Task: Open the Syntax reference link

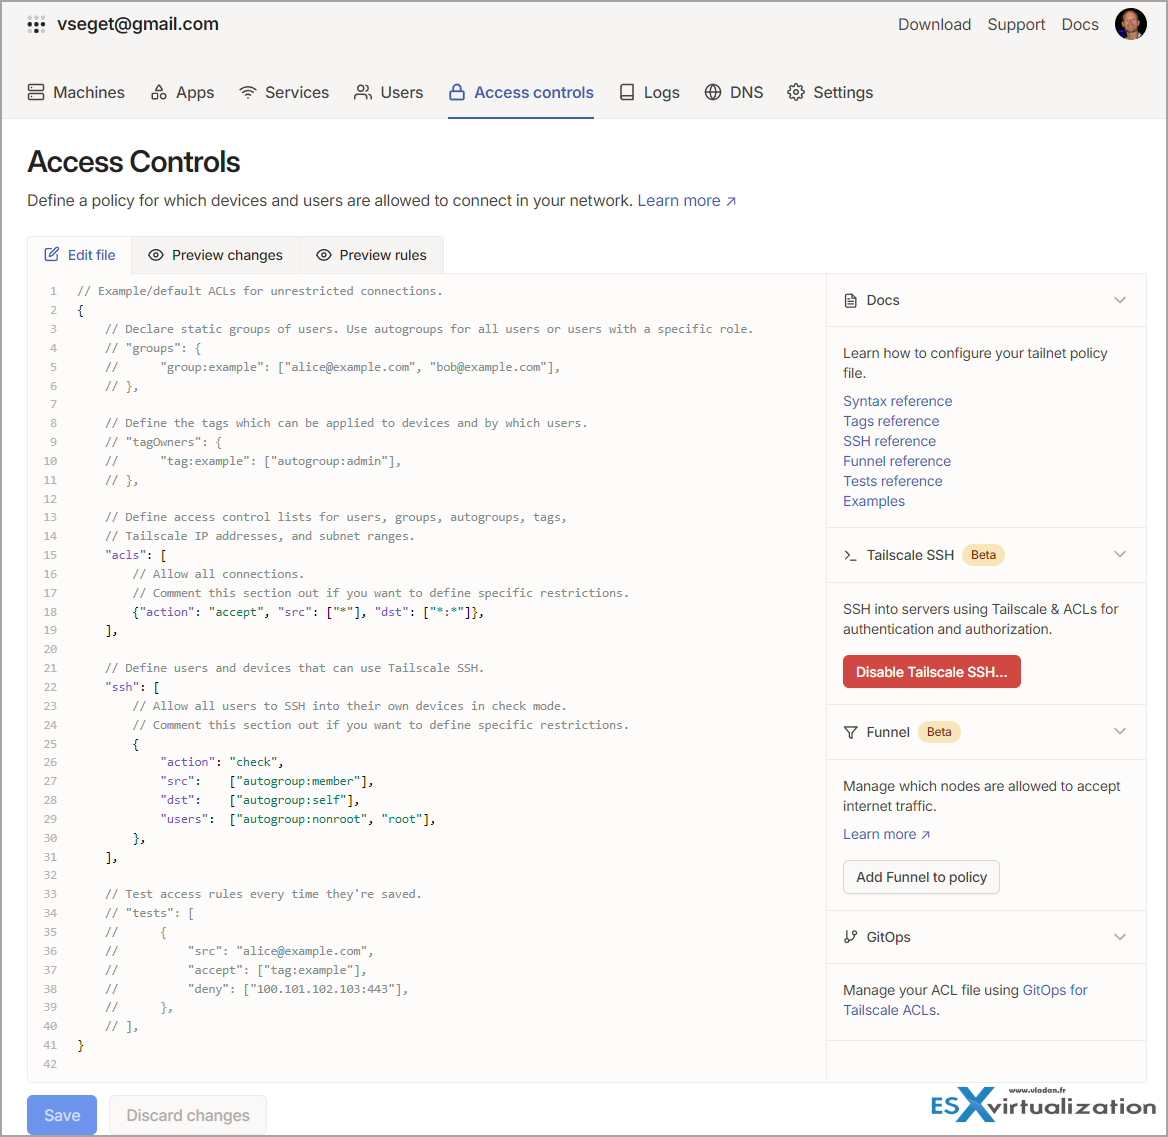Action: click(x=897, y=401)
